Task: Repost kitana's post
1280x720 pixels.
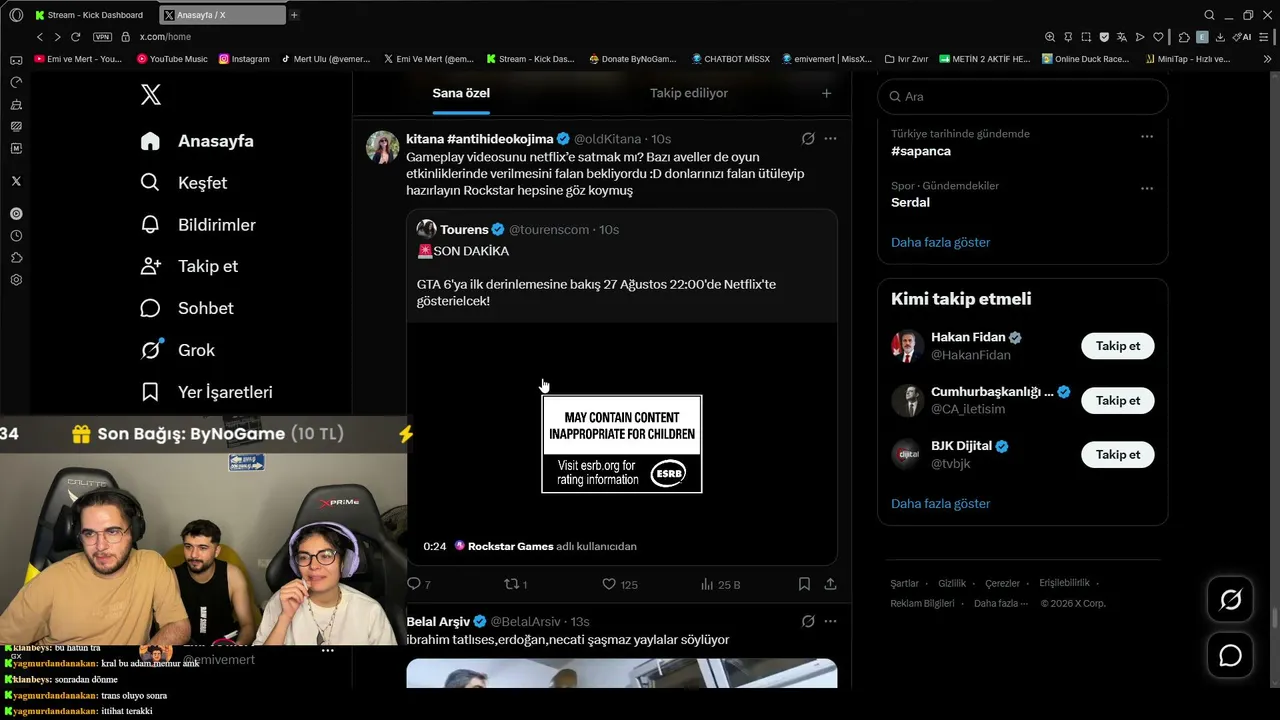Action: tap(515, 584)
